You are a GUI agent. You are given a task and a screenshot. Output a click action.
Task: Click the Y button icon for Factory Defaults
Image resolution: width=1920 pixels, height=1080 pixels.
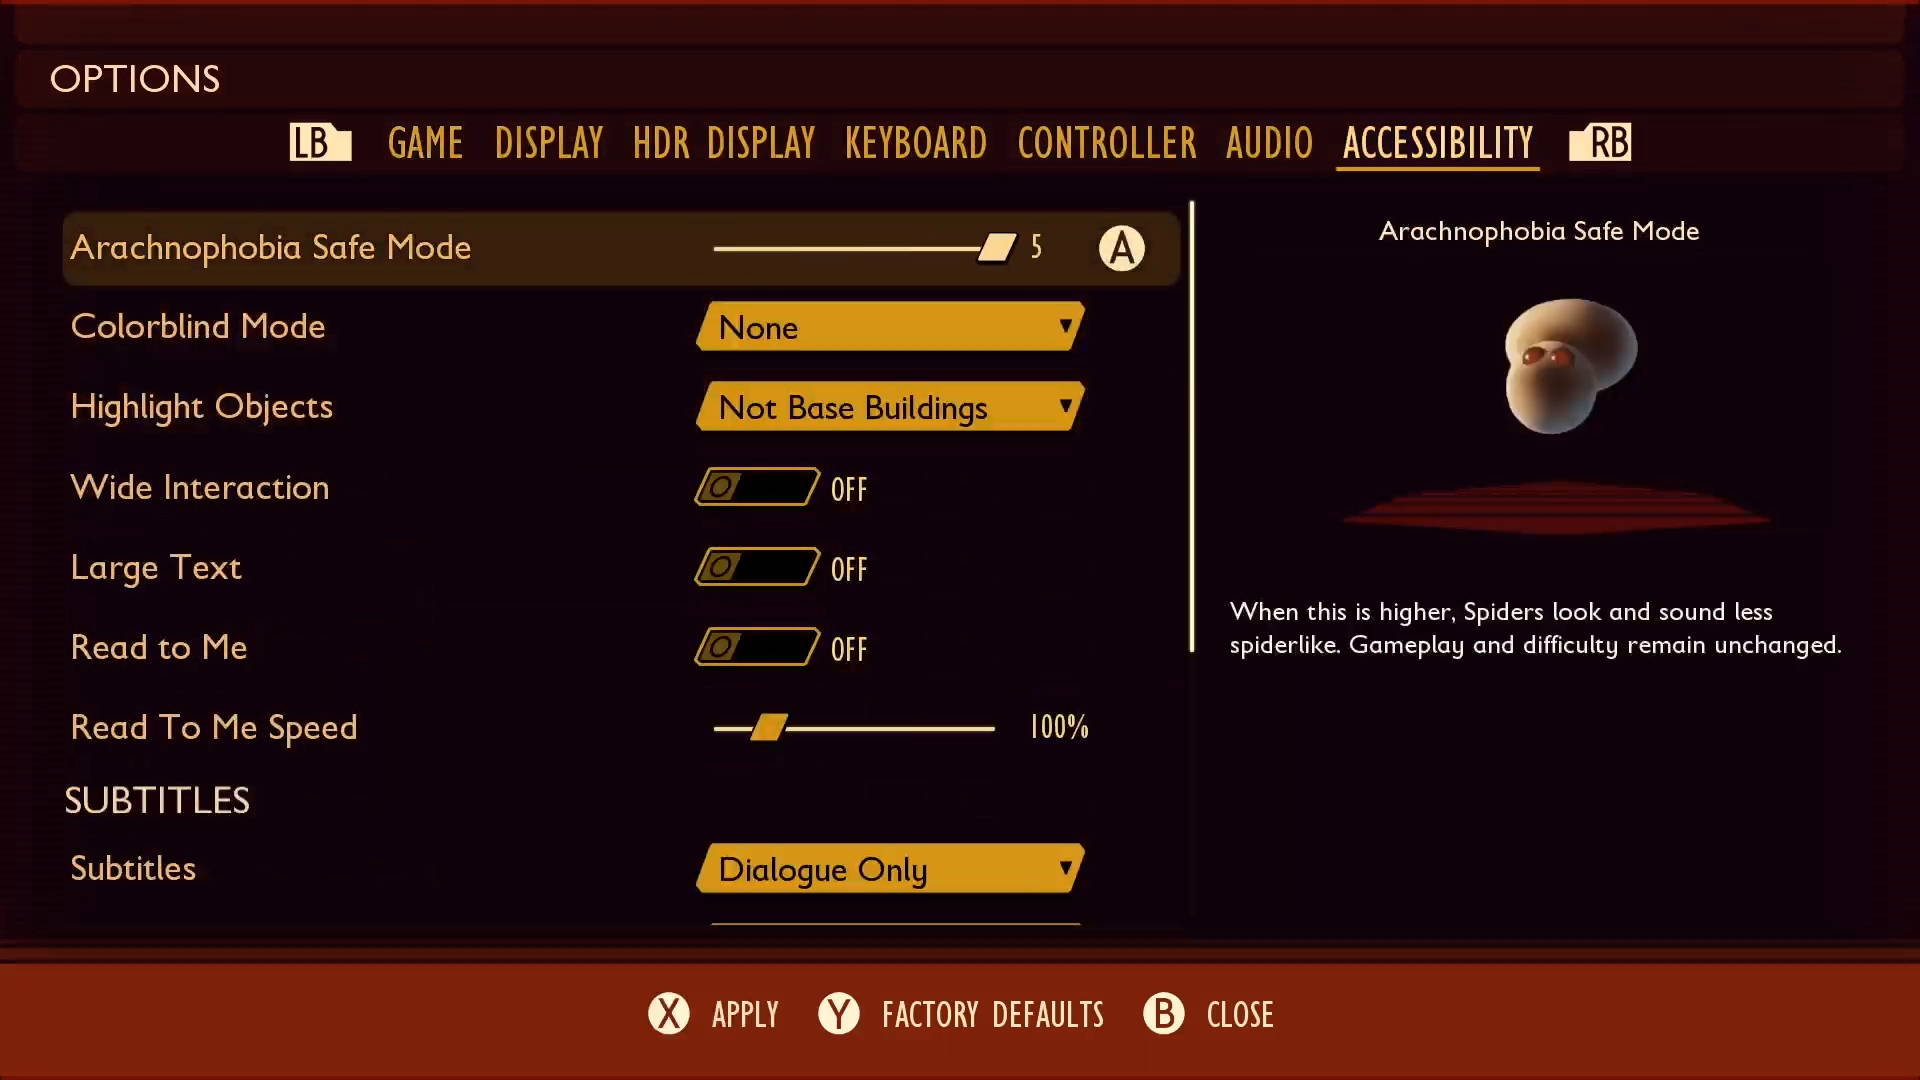point(839,1014)
